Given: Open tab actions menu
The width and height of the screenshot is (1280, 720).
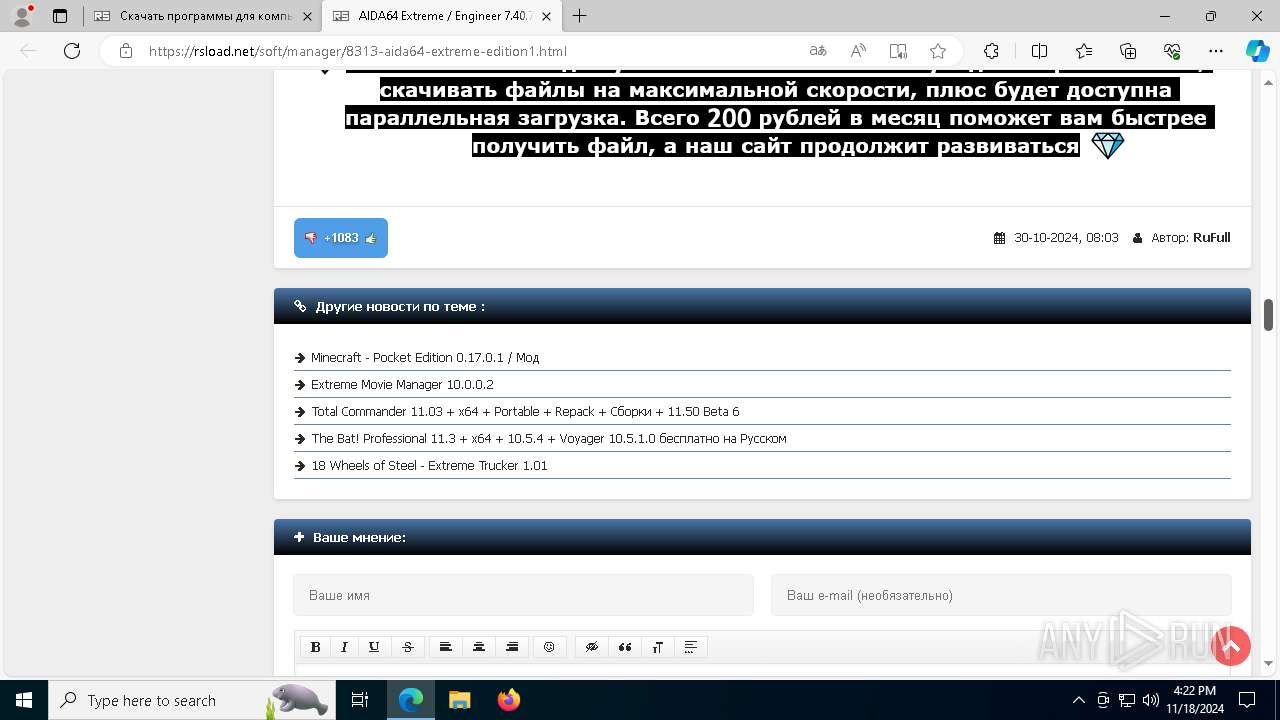Looking at the screenshot, I should (60, 16).
